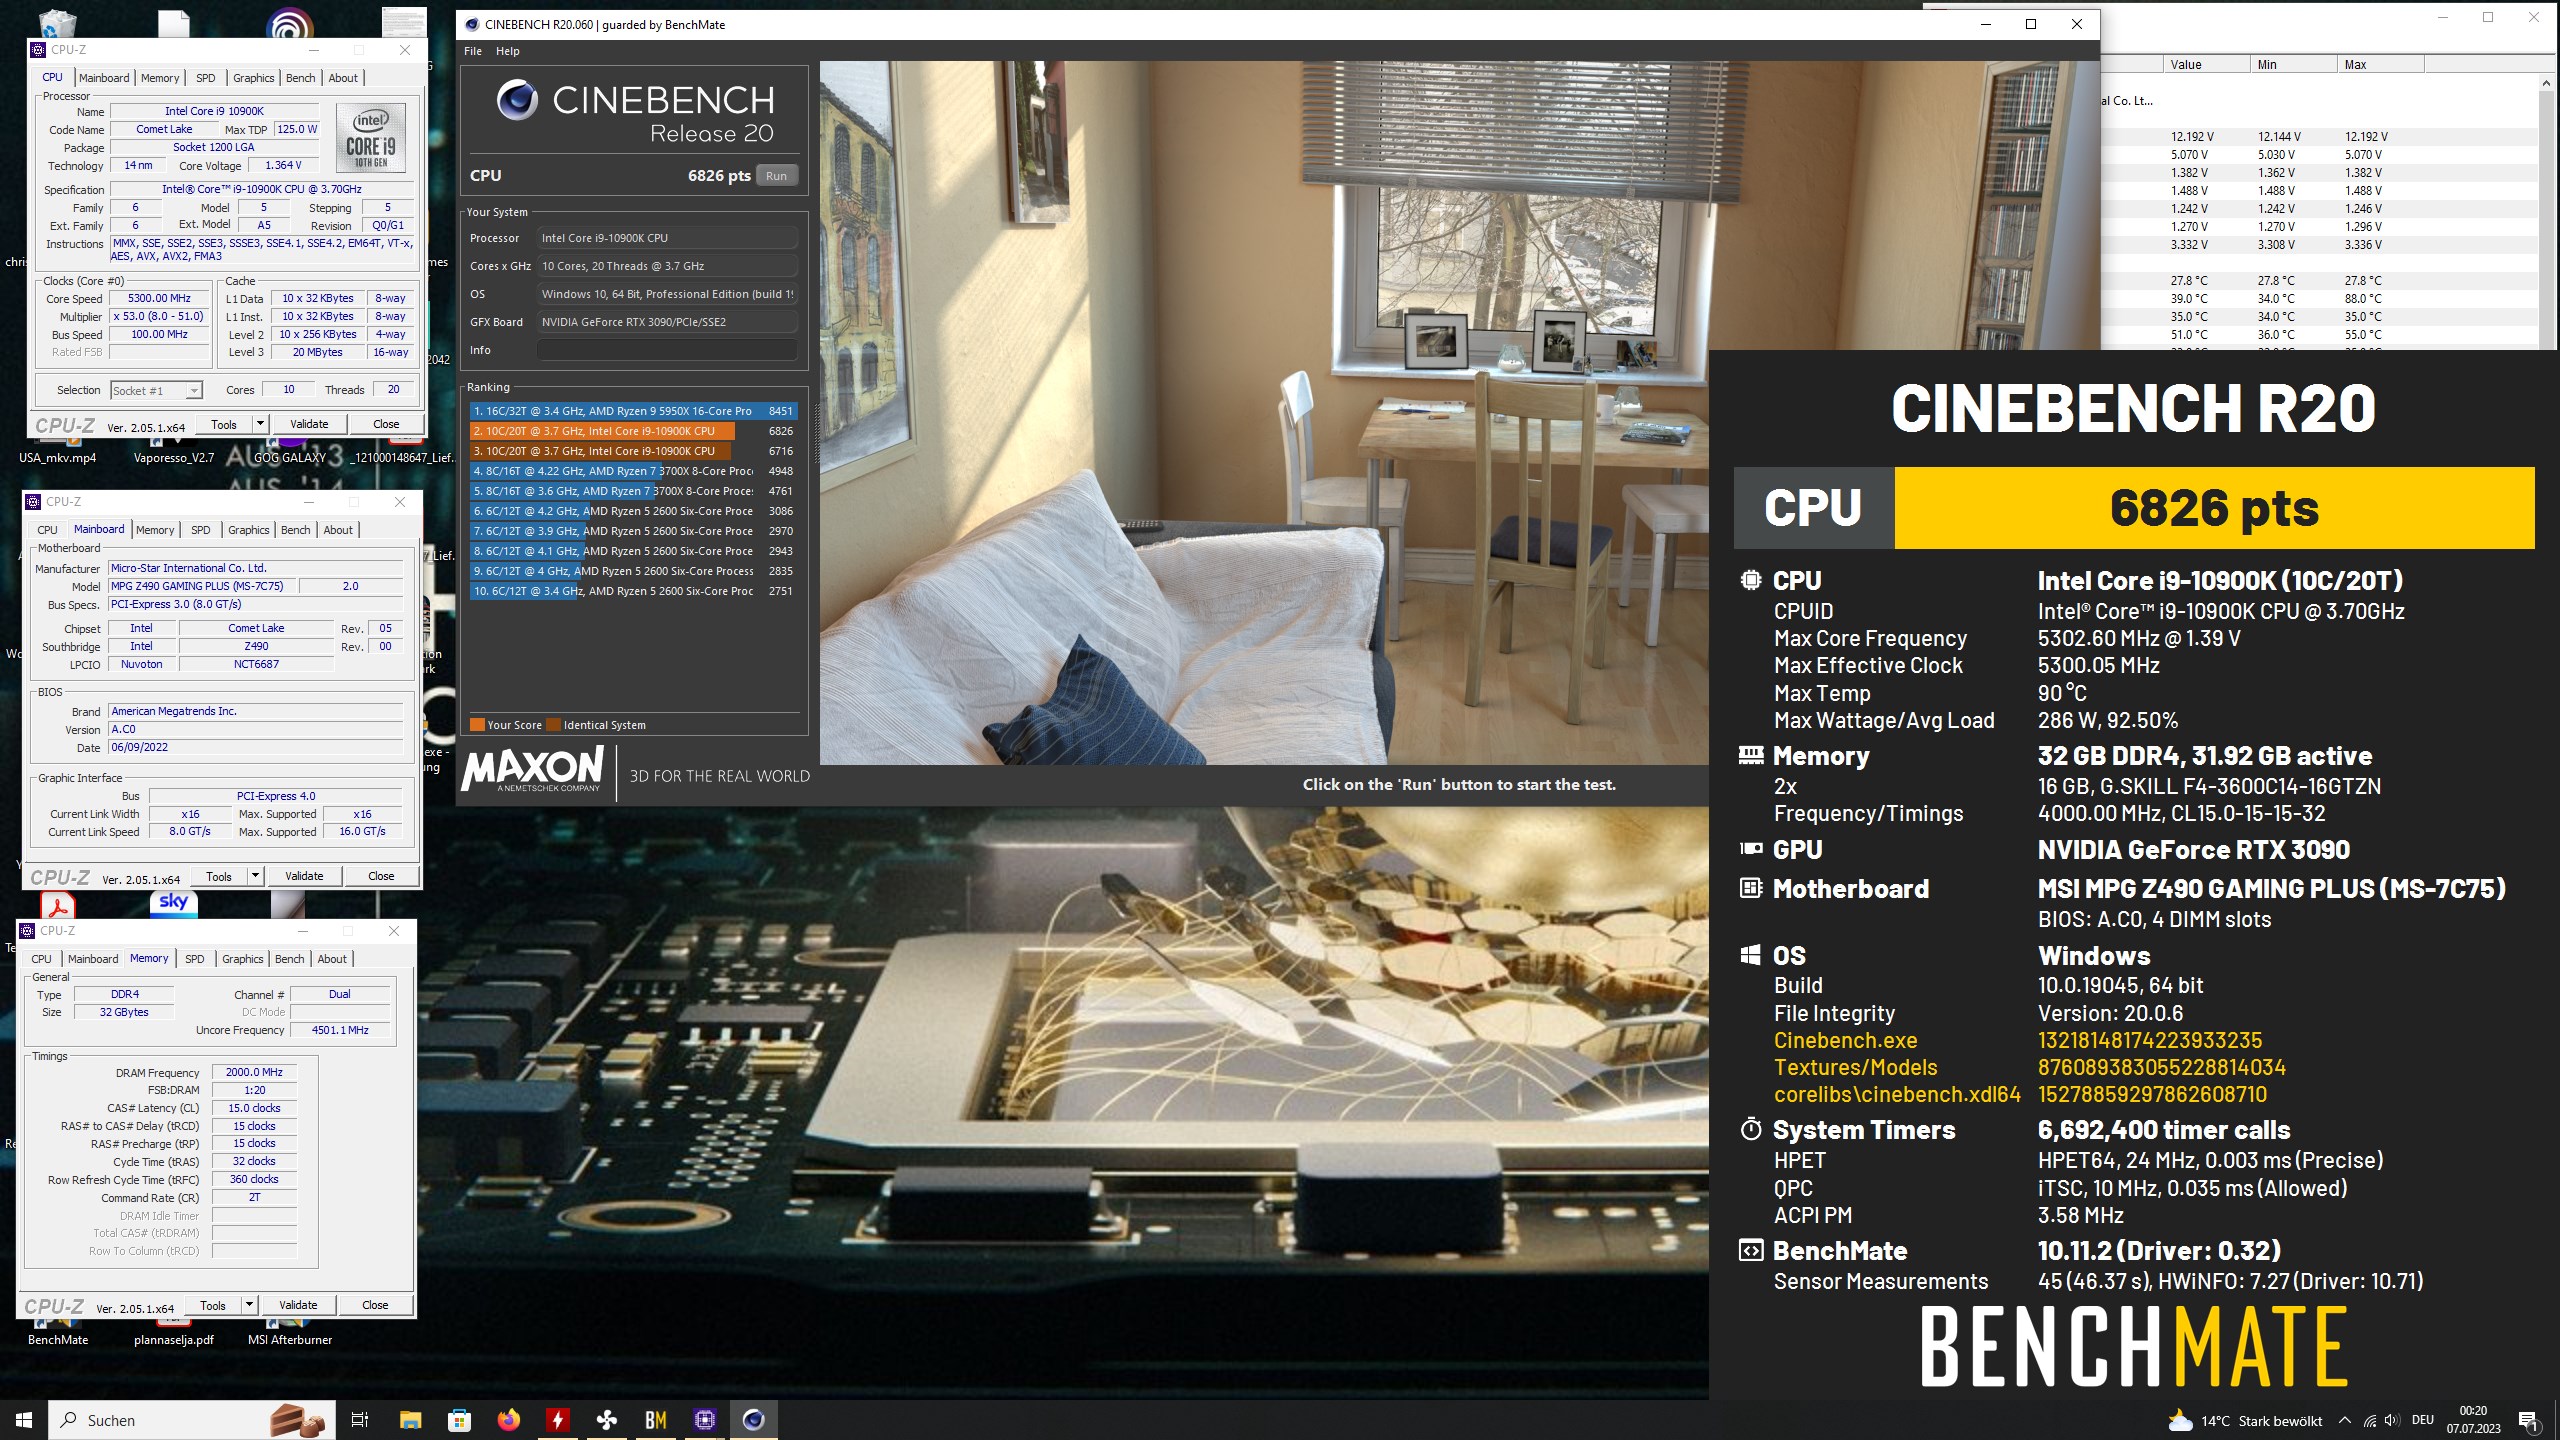Select the USA_mkv.mp4 desktop file
The image size is (2560, 1440).
[x=58, y=457]
